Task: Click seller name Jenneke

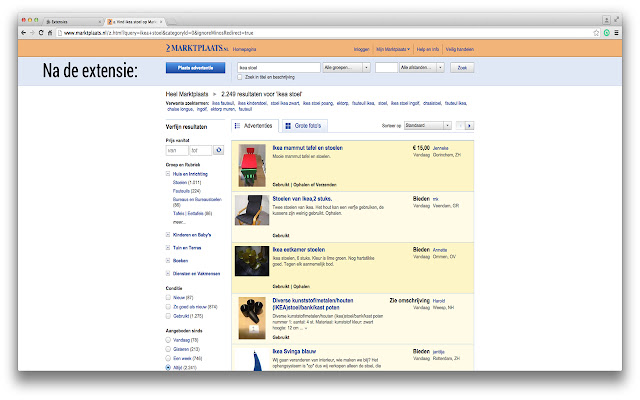Action: tap(440, 148)
